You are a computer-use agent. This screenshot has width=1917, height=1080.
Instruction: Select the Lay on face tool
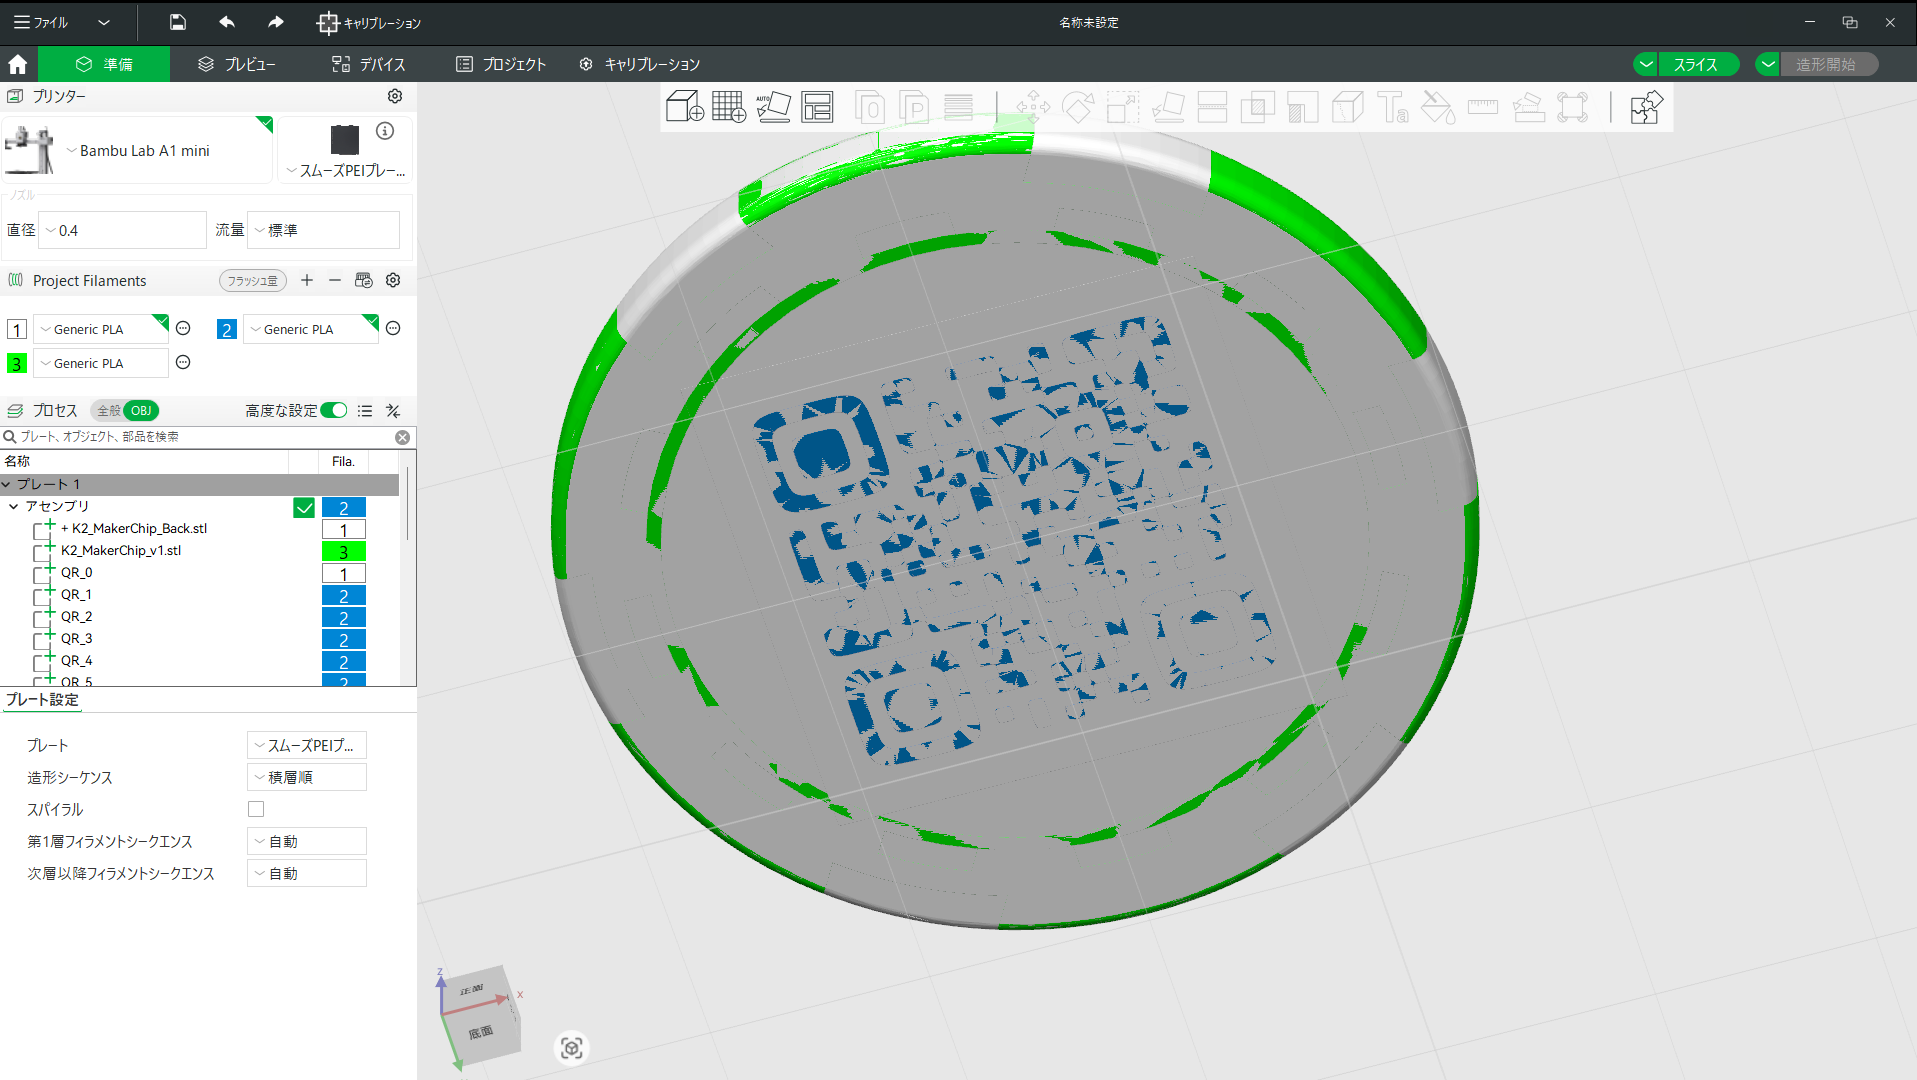[x=1167, y=107]
